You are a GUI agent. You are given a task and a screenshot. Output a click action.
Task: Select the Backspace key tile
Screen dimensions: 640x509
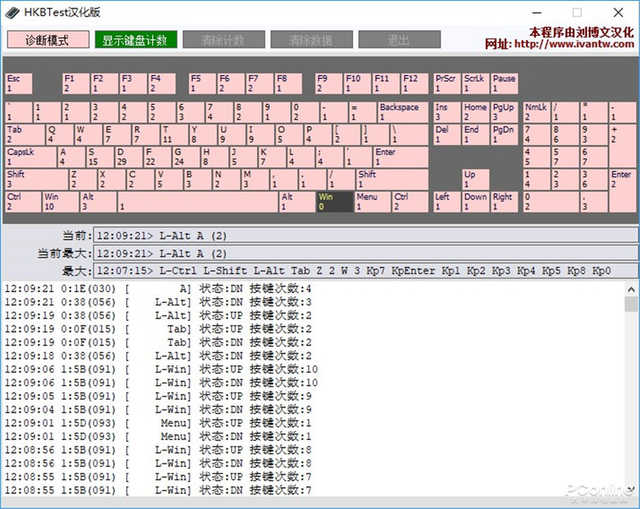point(401,112)
